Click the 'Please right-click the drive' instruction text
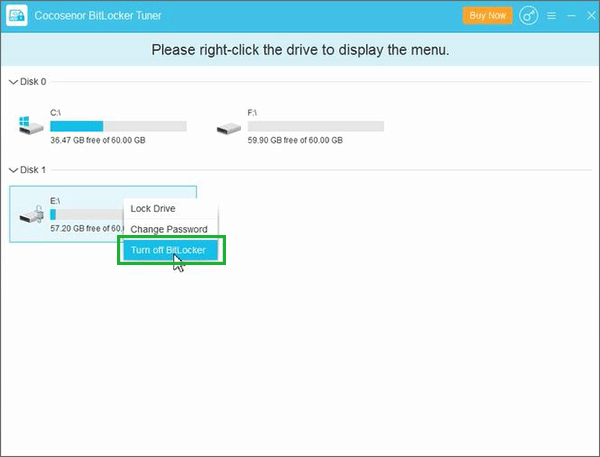600x457 pixels. tap(300, 50)
